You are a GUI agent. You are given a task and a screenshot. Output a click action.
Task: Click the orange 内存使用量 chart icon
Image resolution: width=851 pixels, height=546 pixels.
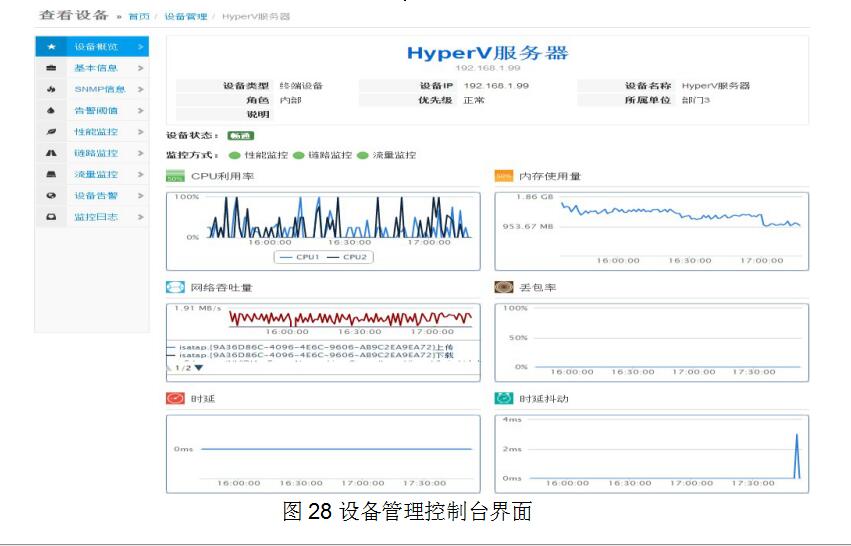pos(504,177)
